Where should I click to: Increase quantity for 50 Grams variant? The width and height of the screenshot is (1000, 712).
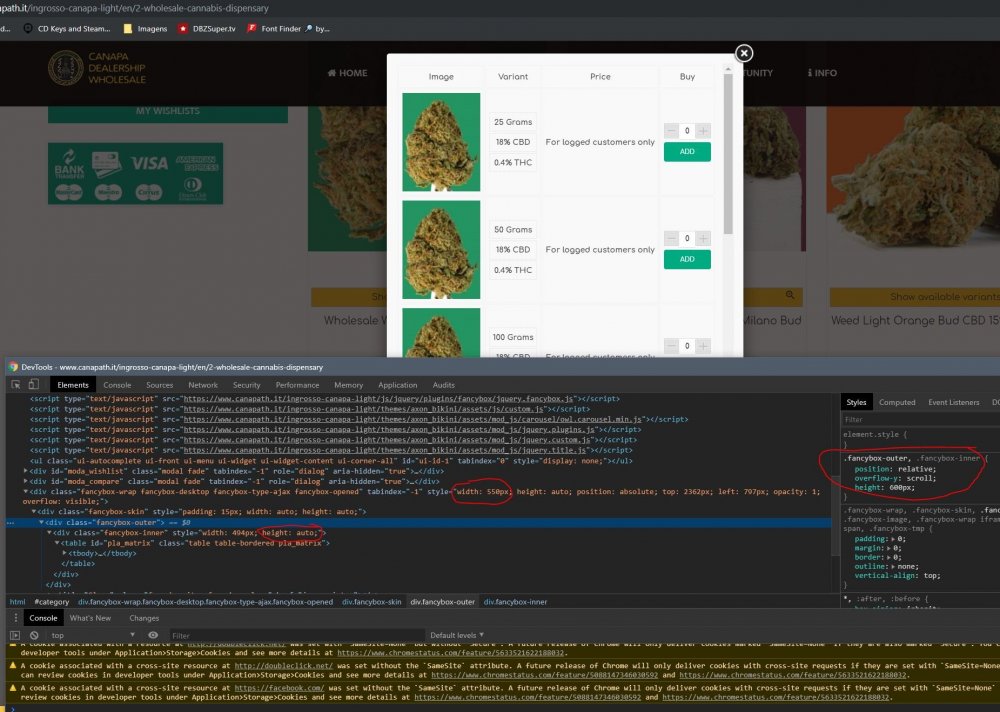(703, 238)
